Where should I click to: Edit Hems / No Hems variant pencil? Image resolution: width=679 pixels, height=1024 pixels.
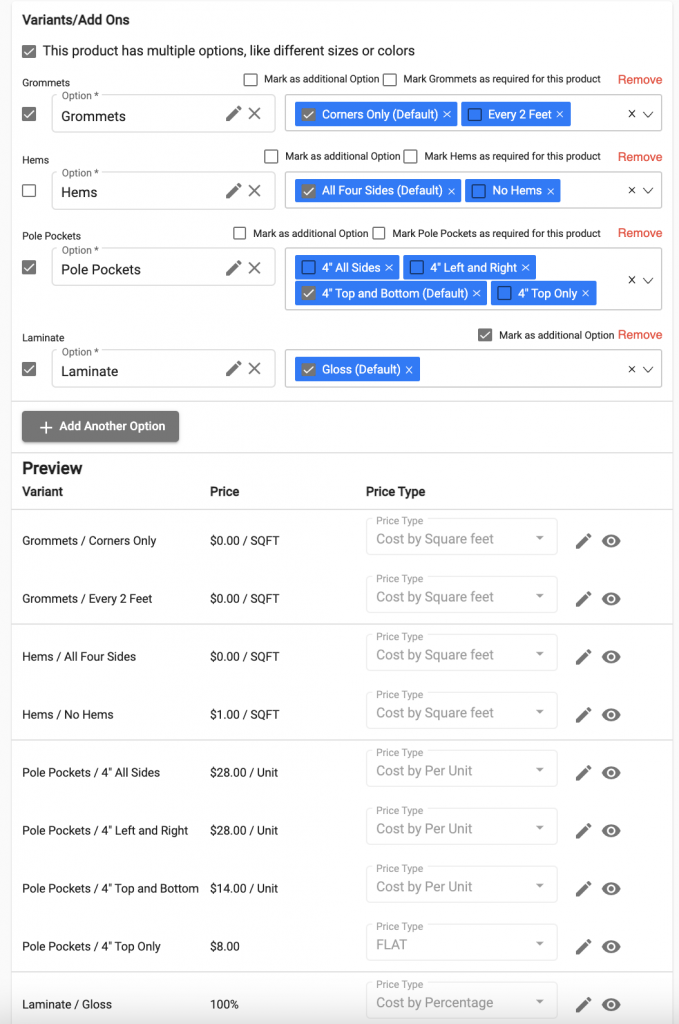(x=583, y=714)
